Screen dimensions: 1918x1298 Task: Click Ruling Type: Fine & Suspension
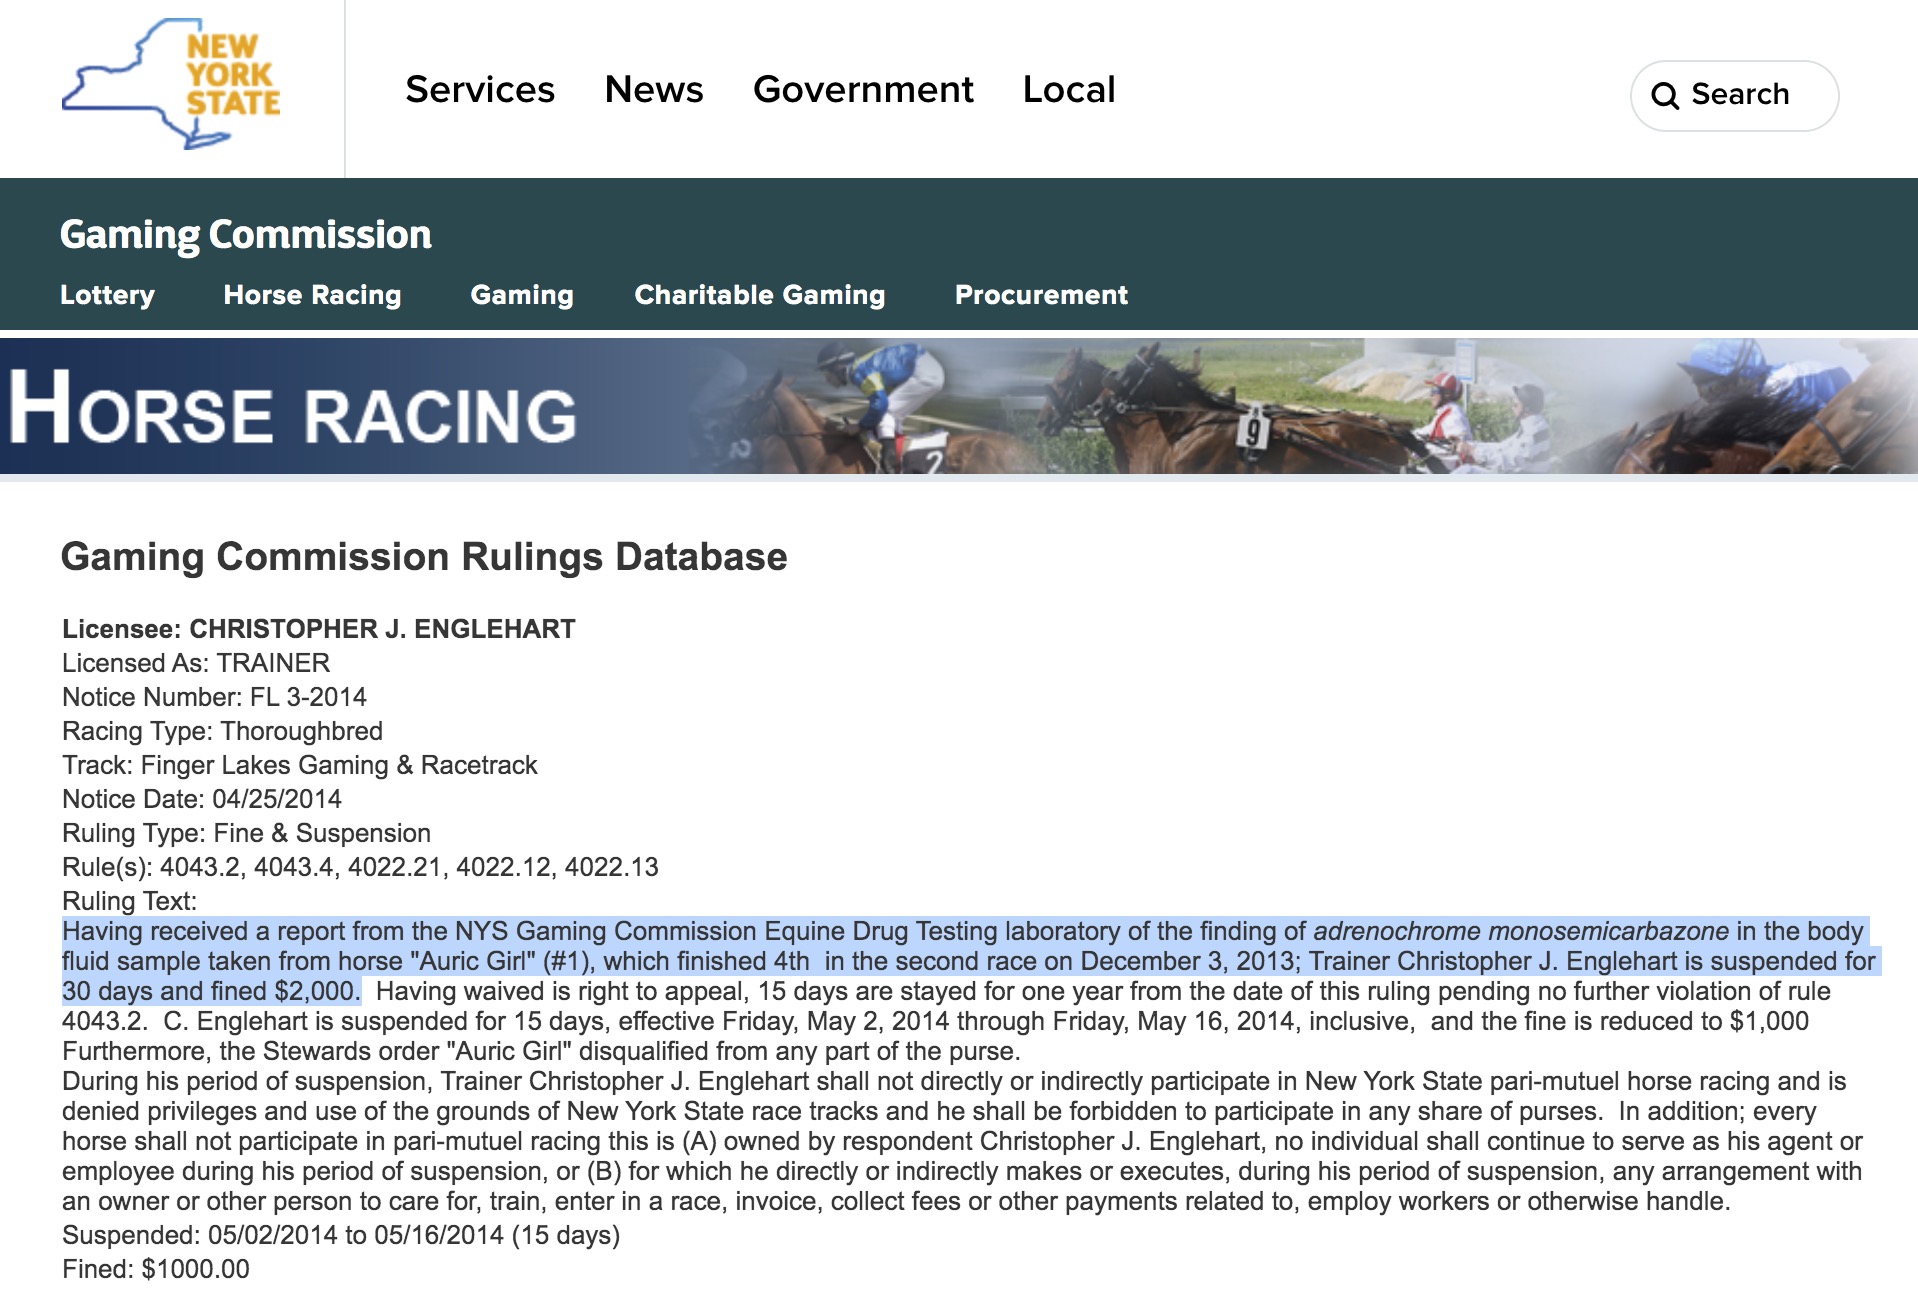coord(246,833)
